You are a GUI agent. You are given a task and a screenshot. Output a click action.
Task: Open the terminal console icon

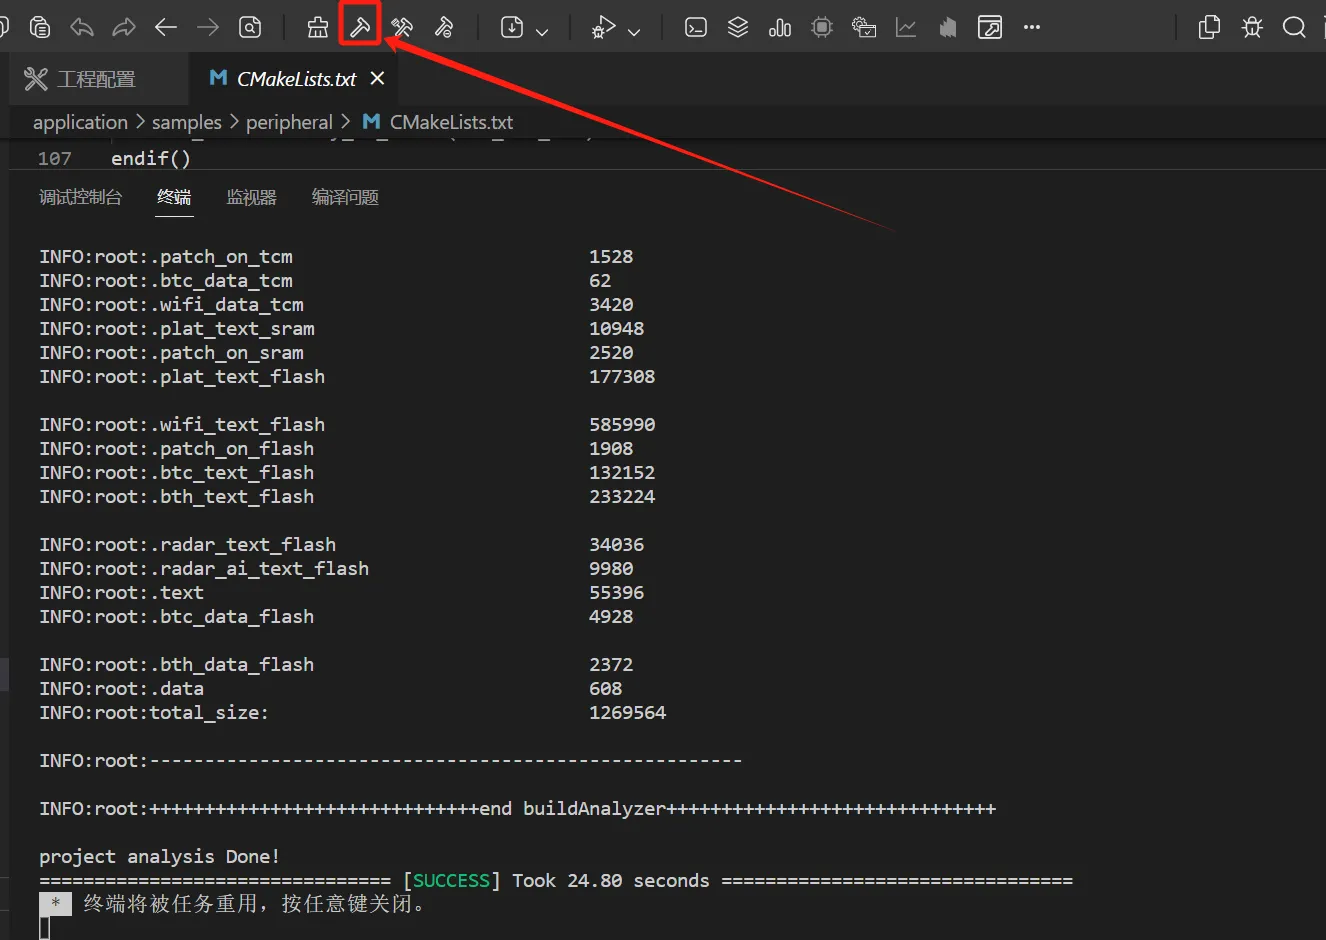coord(696,27)
